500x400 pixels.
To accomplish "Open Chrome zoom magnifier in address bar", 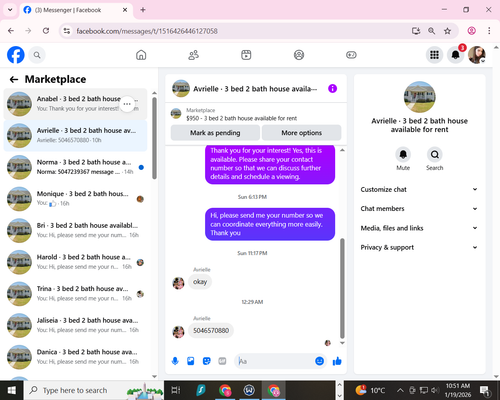I will (431, 31).
